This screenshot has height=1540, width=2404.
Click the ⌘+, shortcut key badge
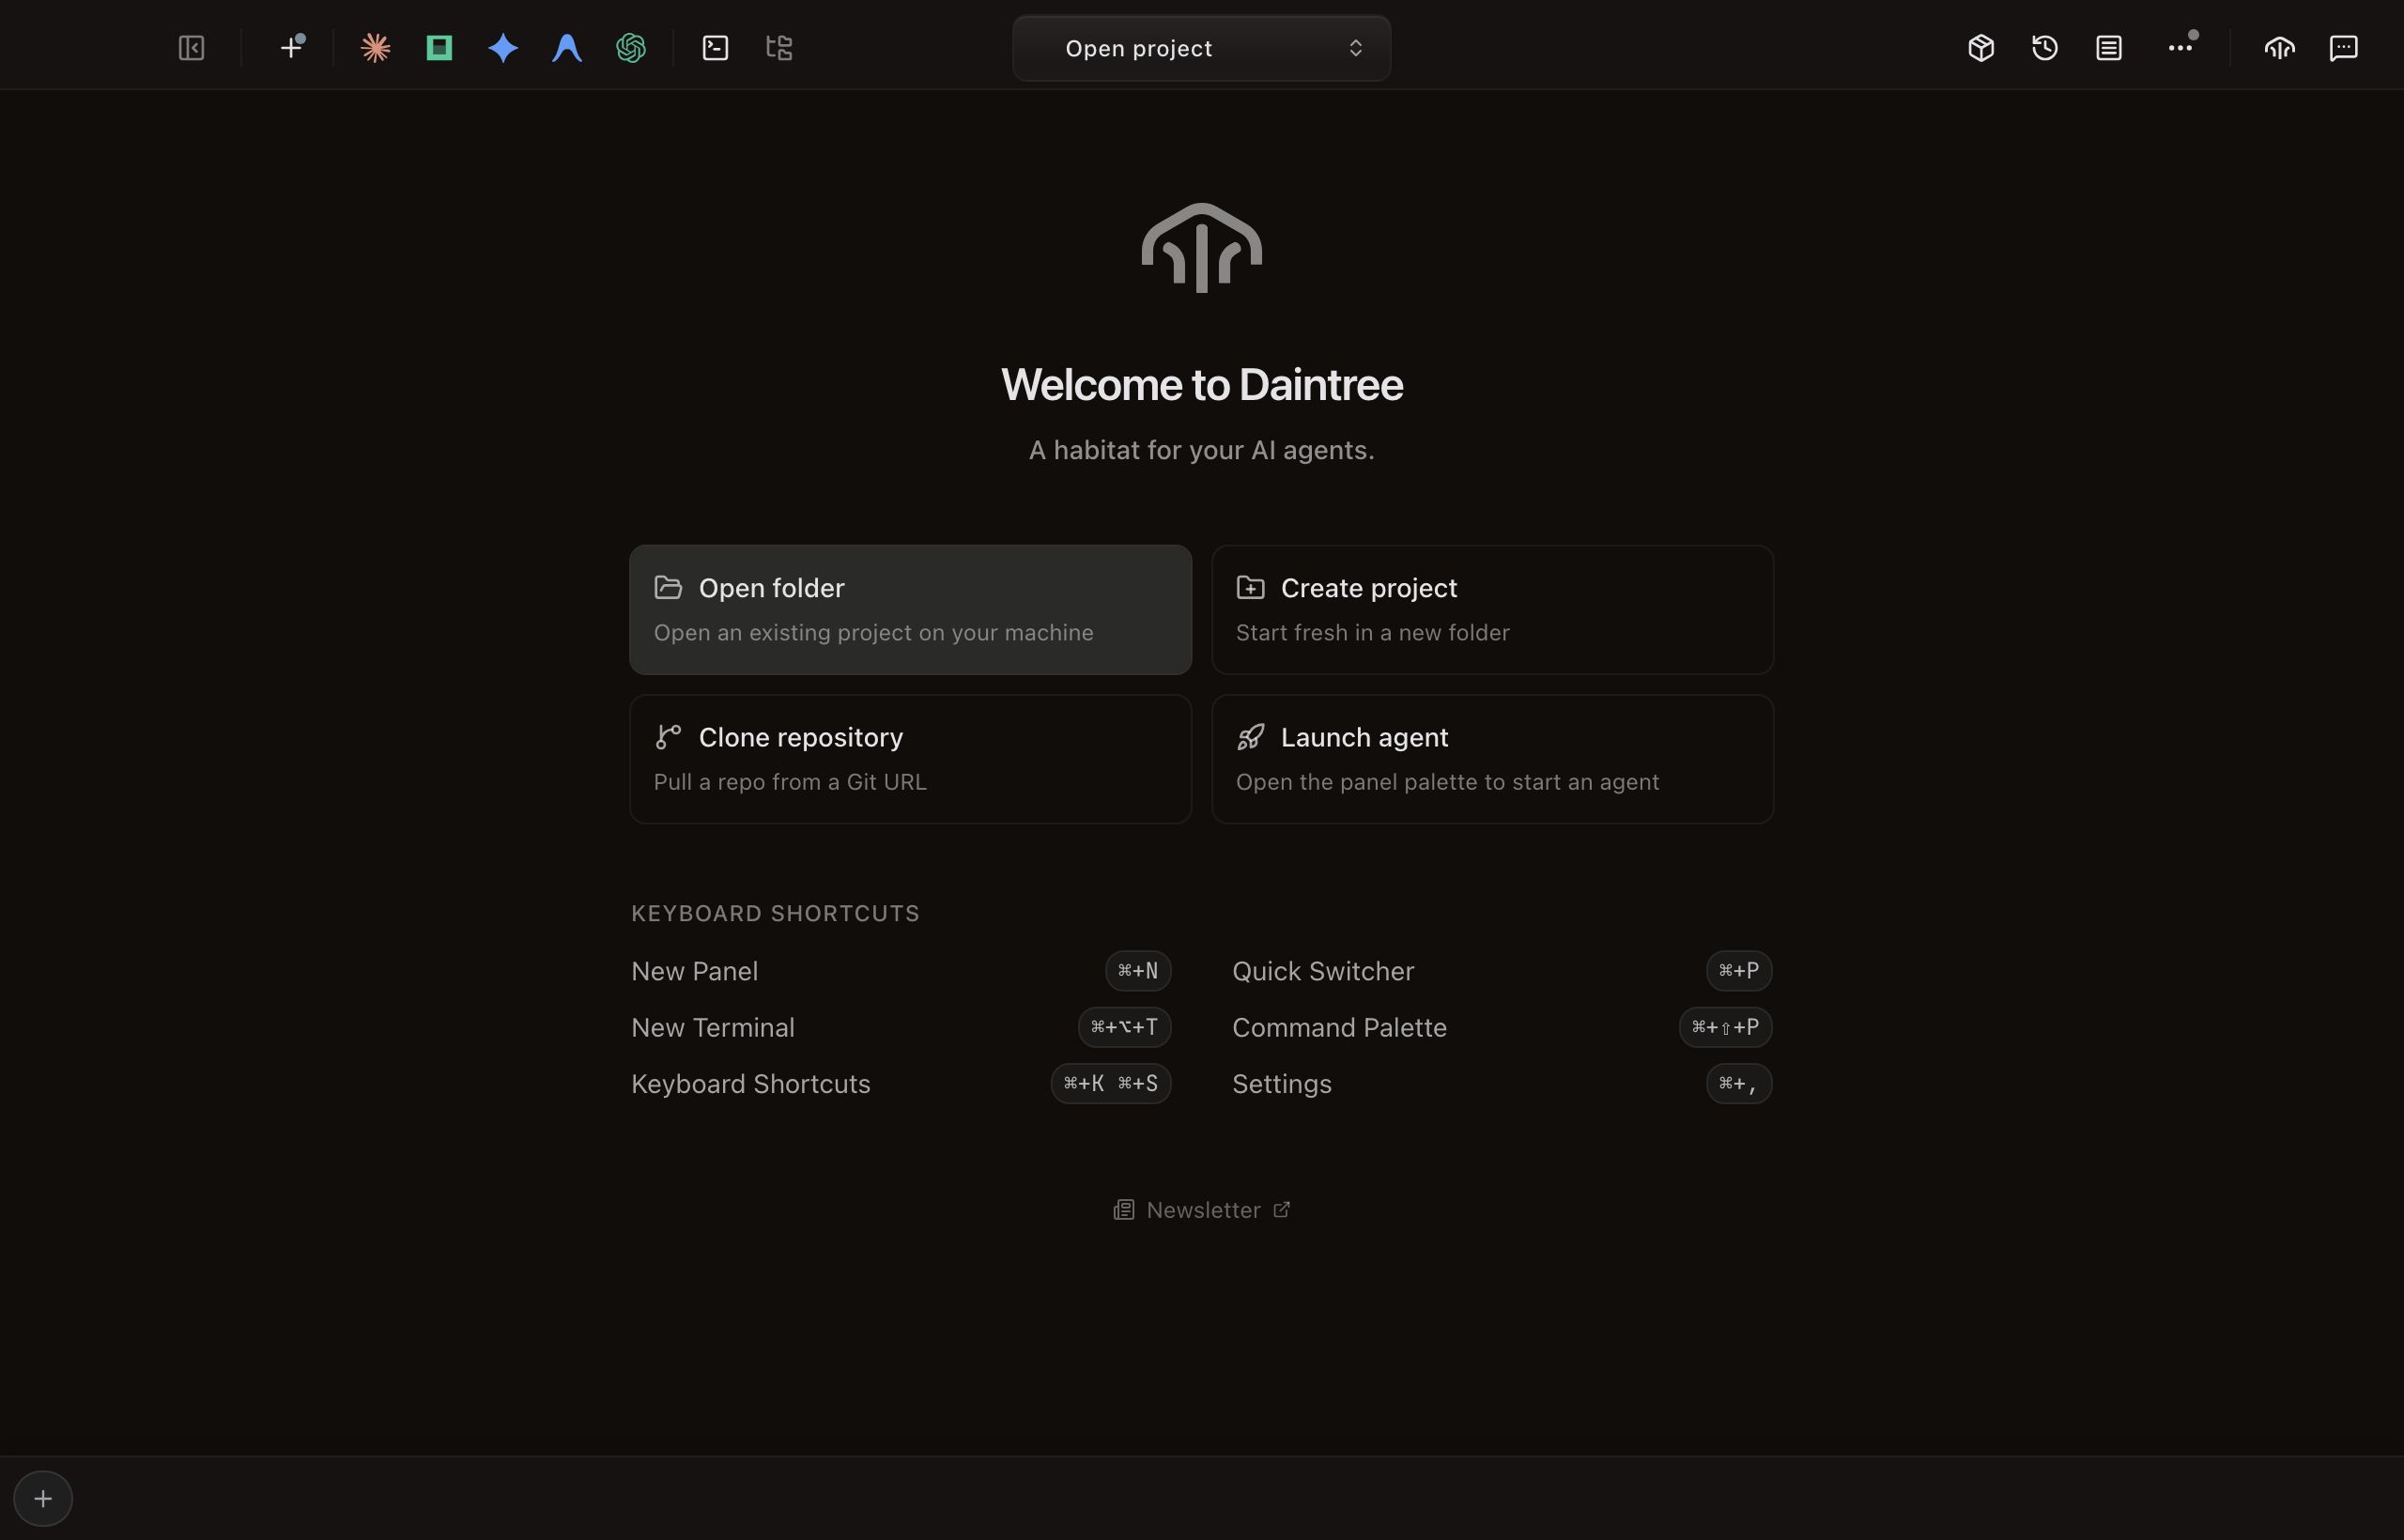point(1739,1084)
